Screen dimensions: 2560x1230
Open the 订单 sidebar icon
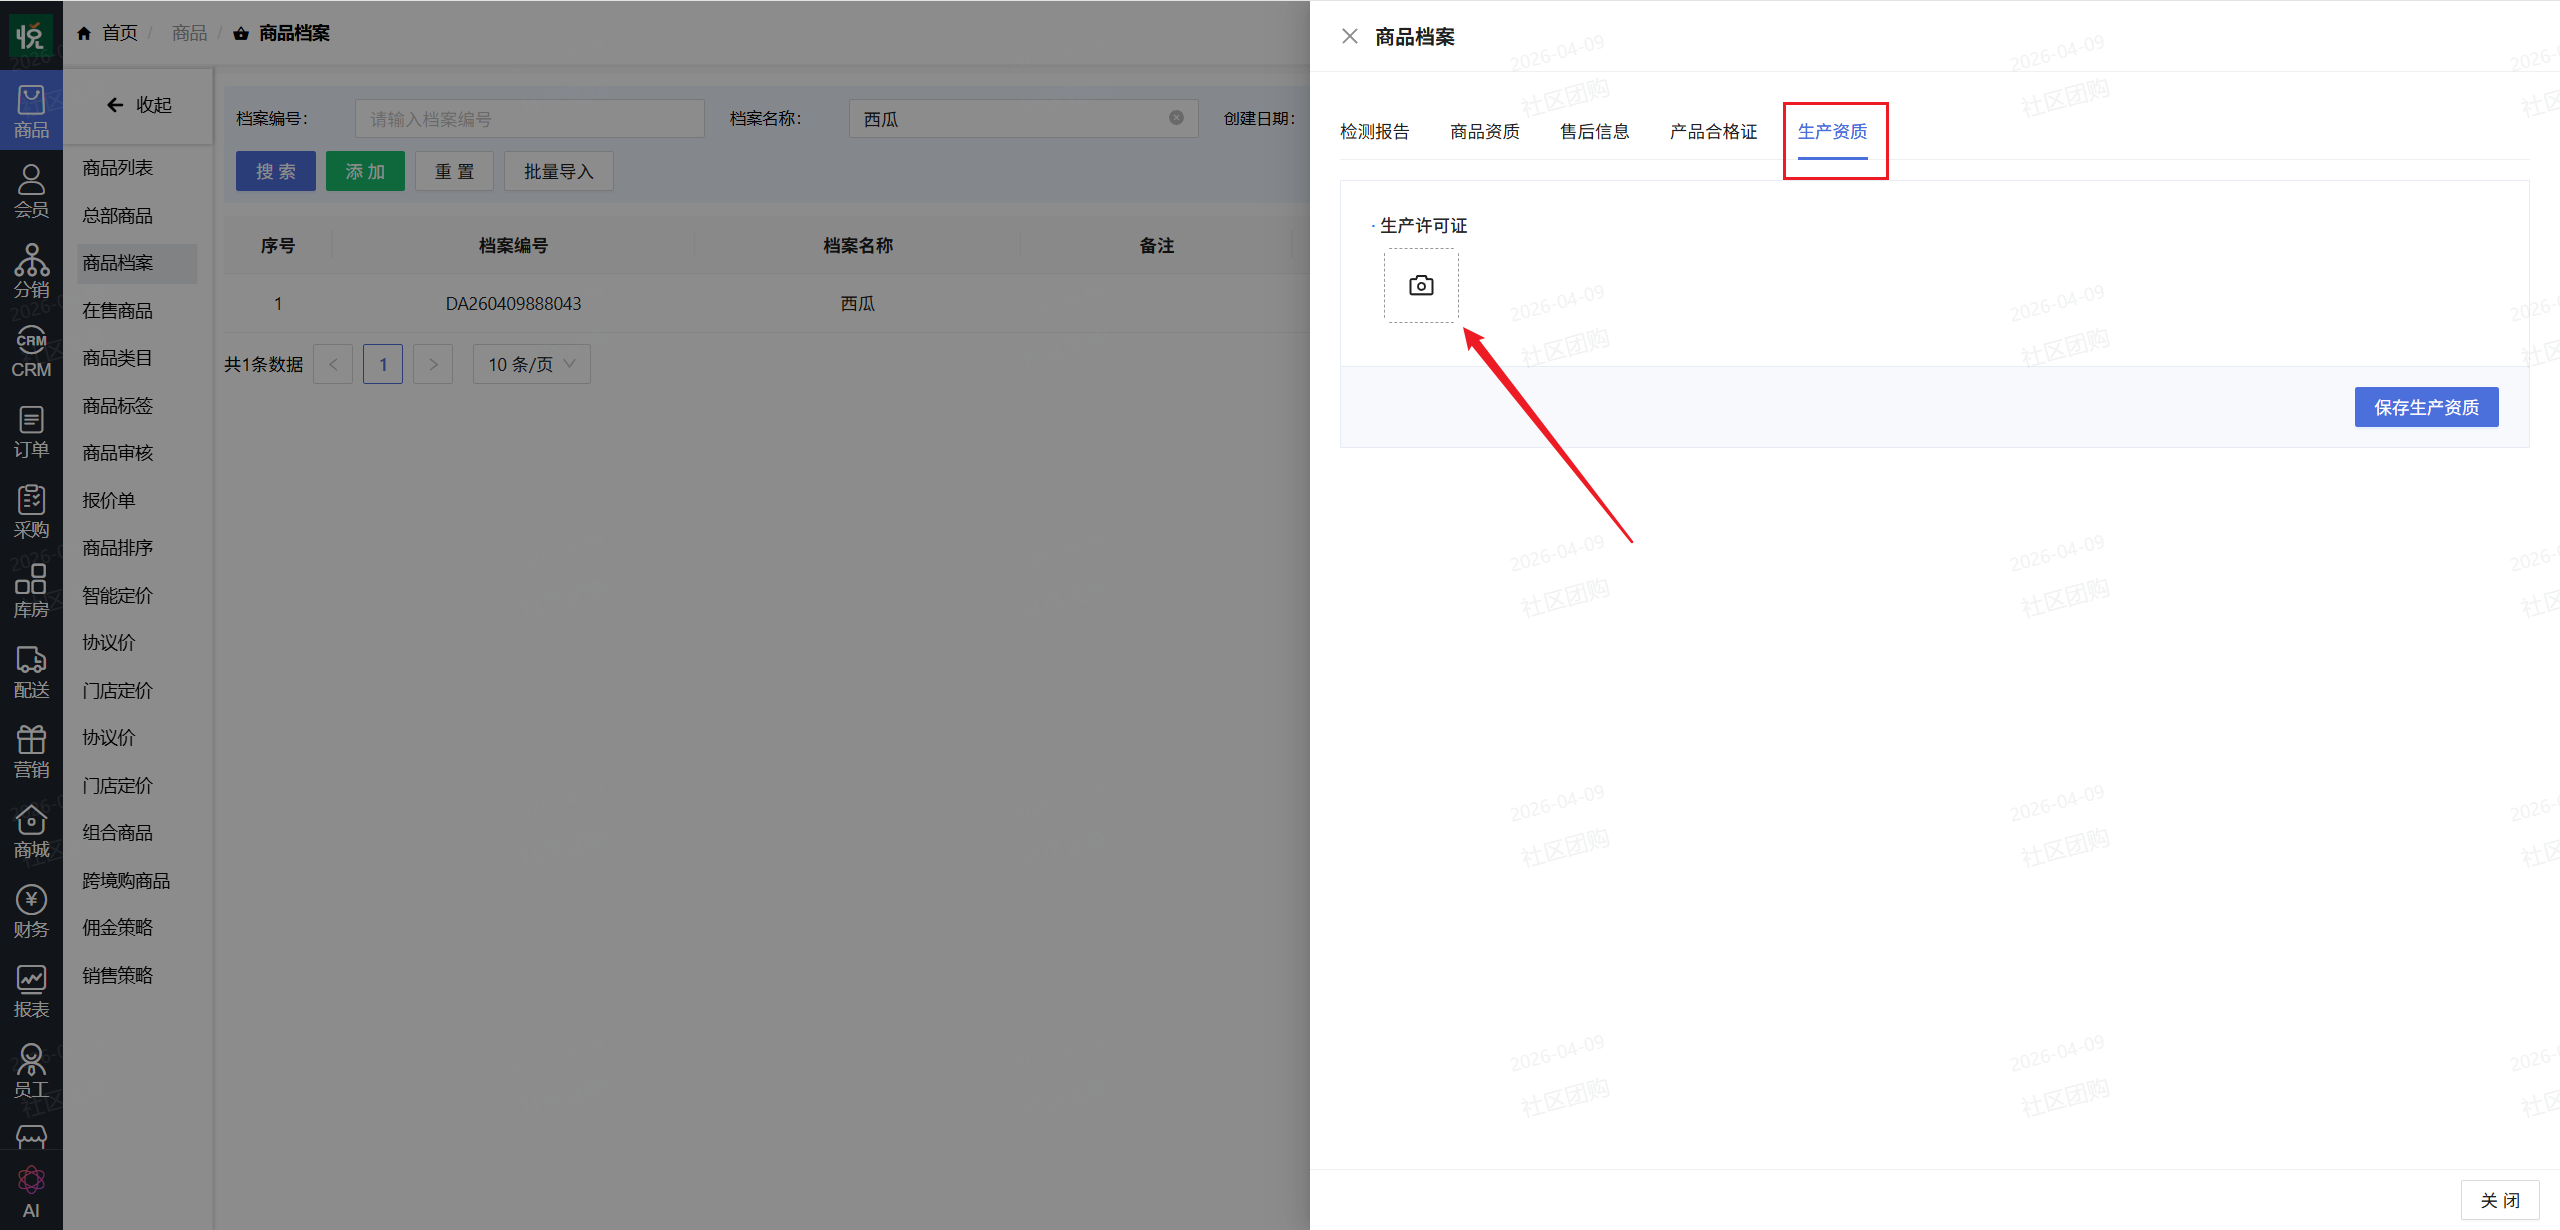coord(31,431)
